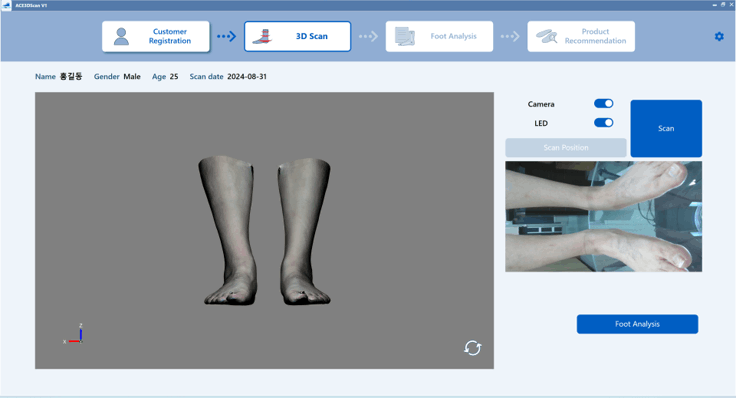Start scanning with the big Scan button
736x398 pixels.
click(x=666, y=128)
